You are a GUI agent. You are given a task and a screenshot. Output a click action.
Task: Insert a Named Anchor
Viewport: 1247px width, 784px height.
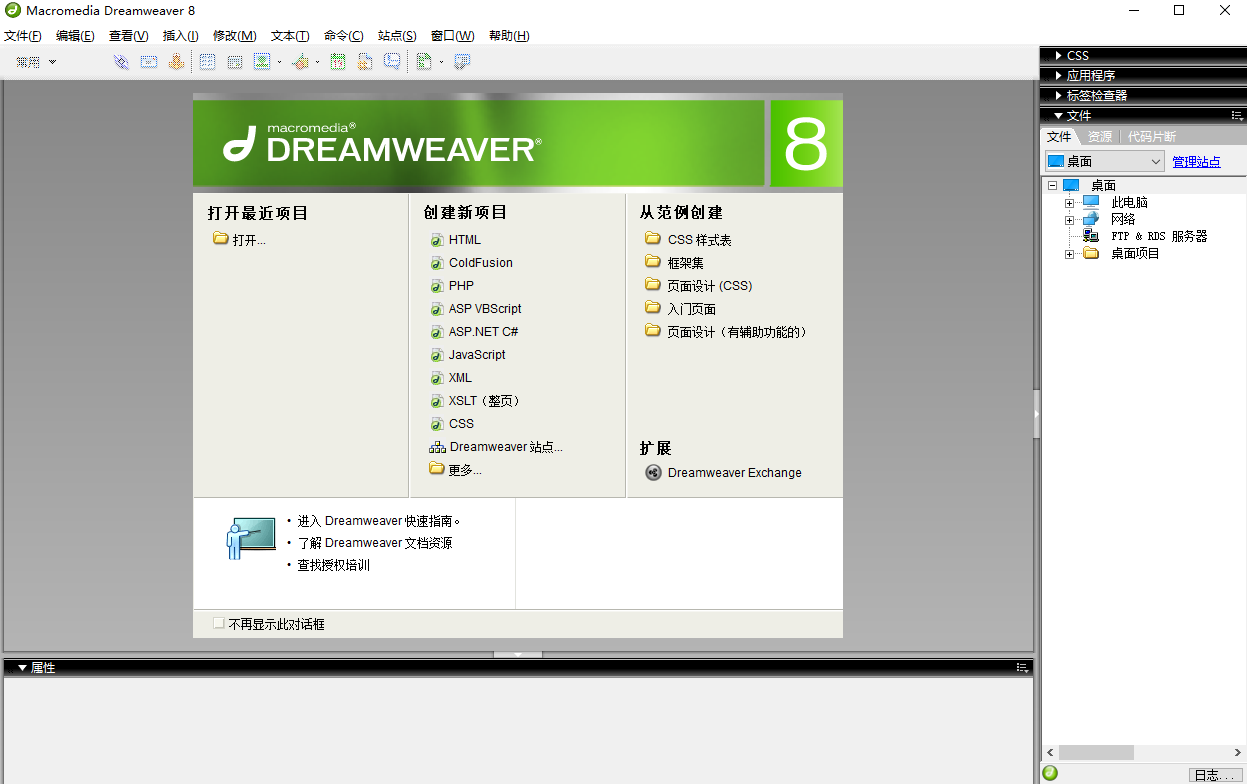click(176, 61)
